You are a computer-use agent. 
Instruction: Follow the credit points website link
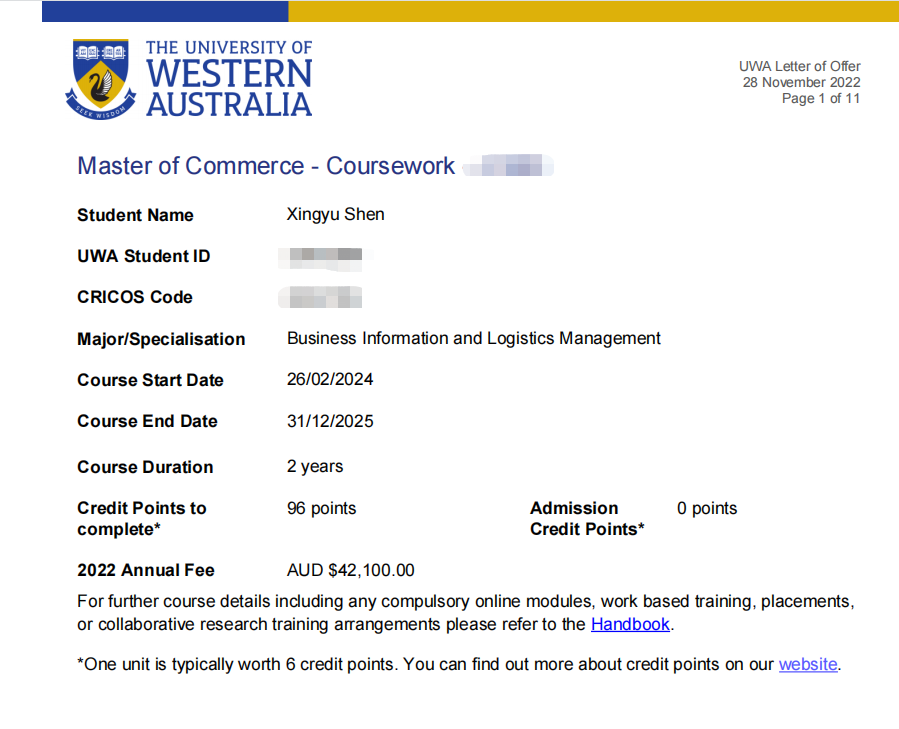(808, 664)
